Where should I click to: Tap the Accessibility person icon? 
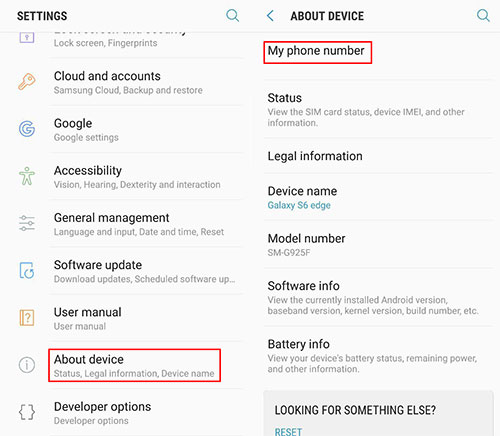click(27, 176)
